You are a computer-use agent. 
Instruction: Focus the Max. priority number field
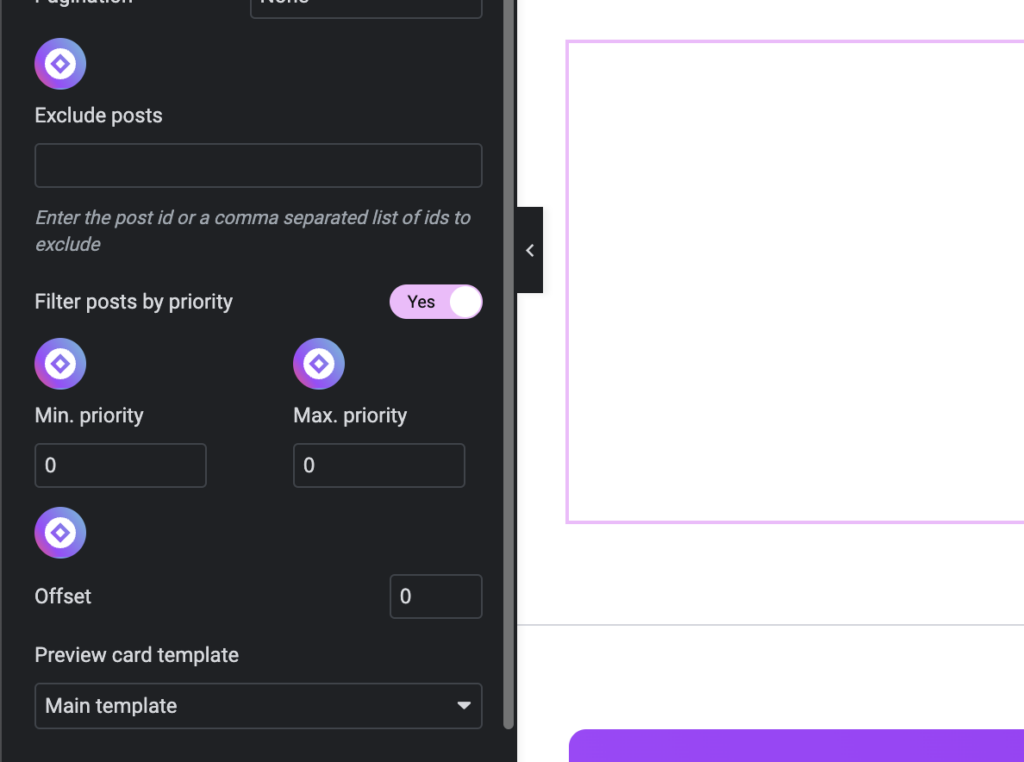tap(379, 466)
